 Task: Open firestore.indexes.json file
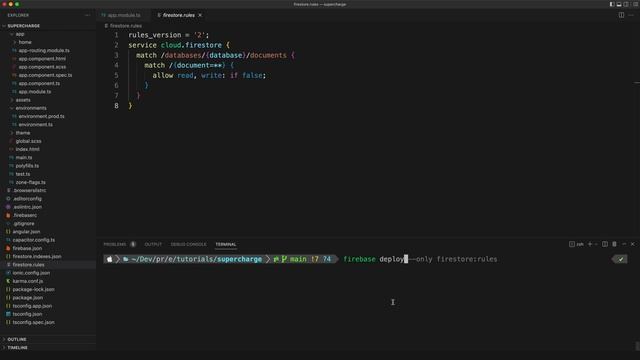click(x=37, y=256)
